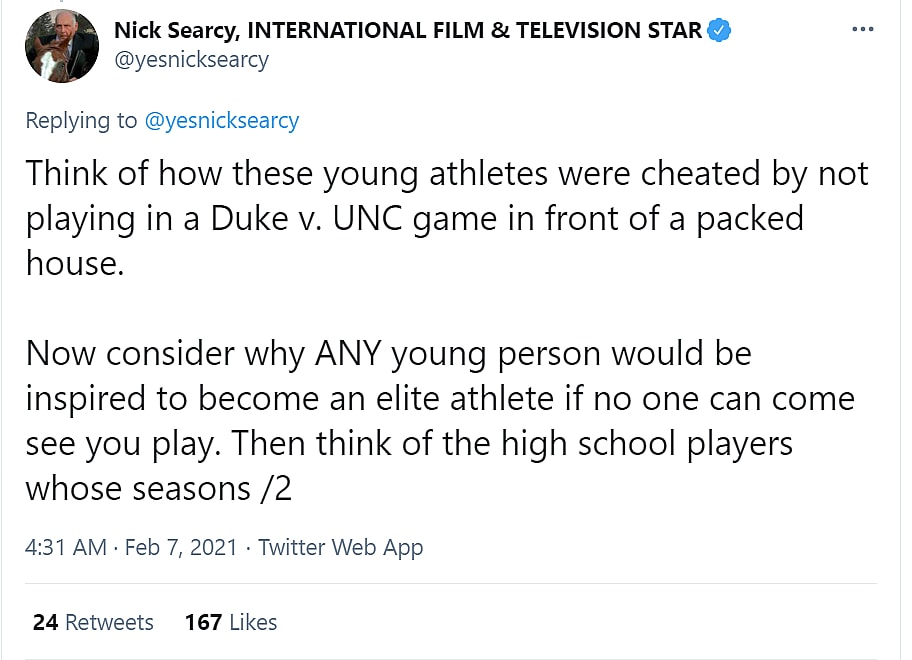Click the "Replying to" label text
Viewport: 912px width, 660px height.
(81, 121)
